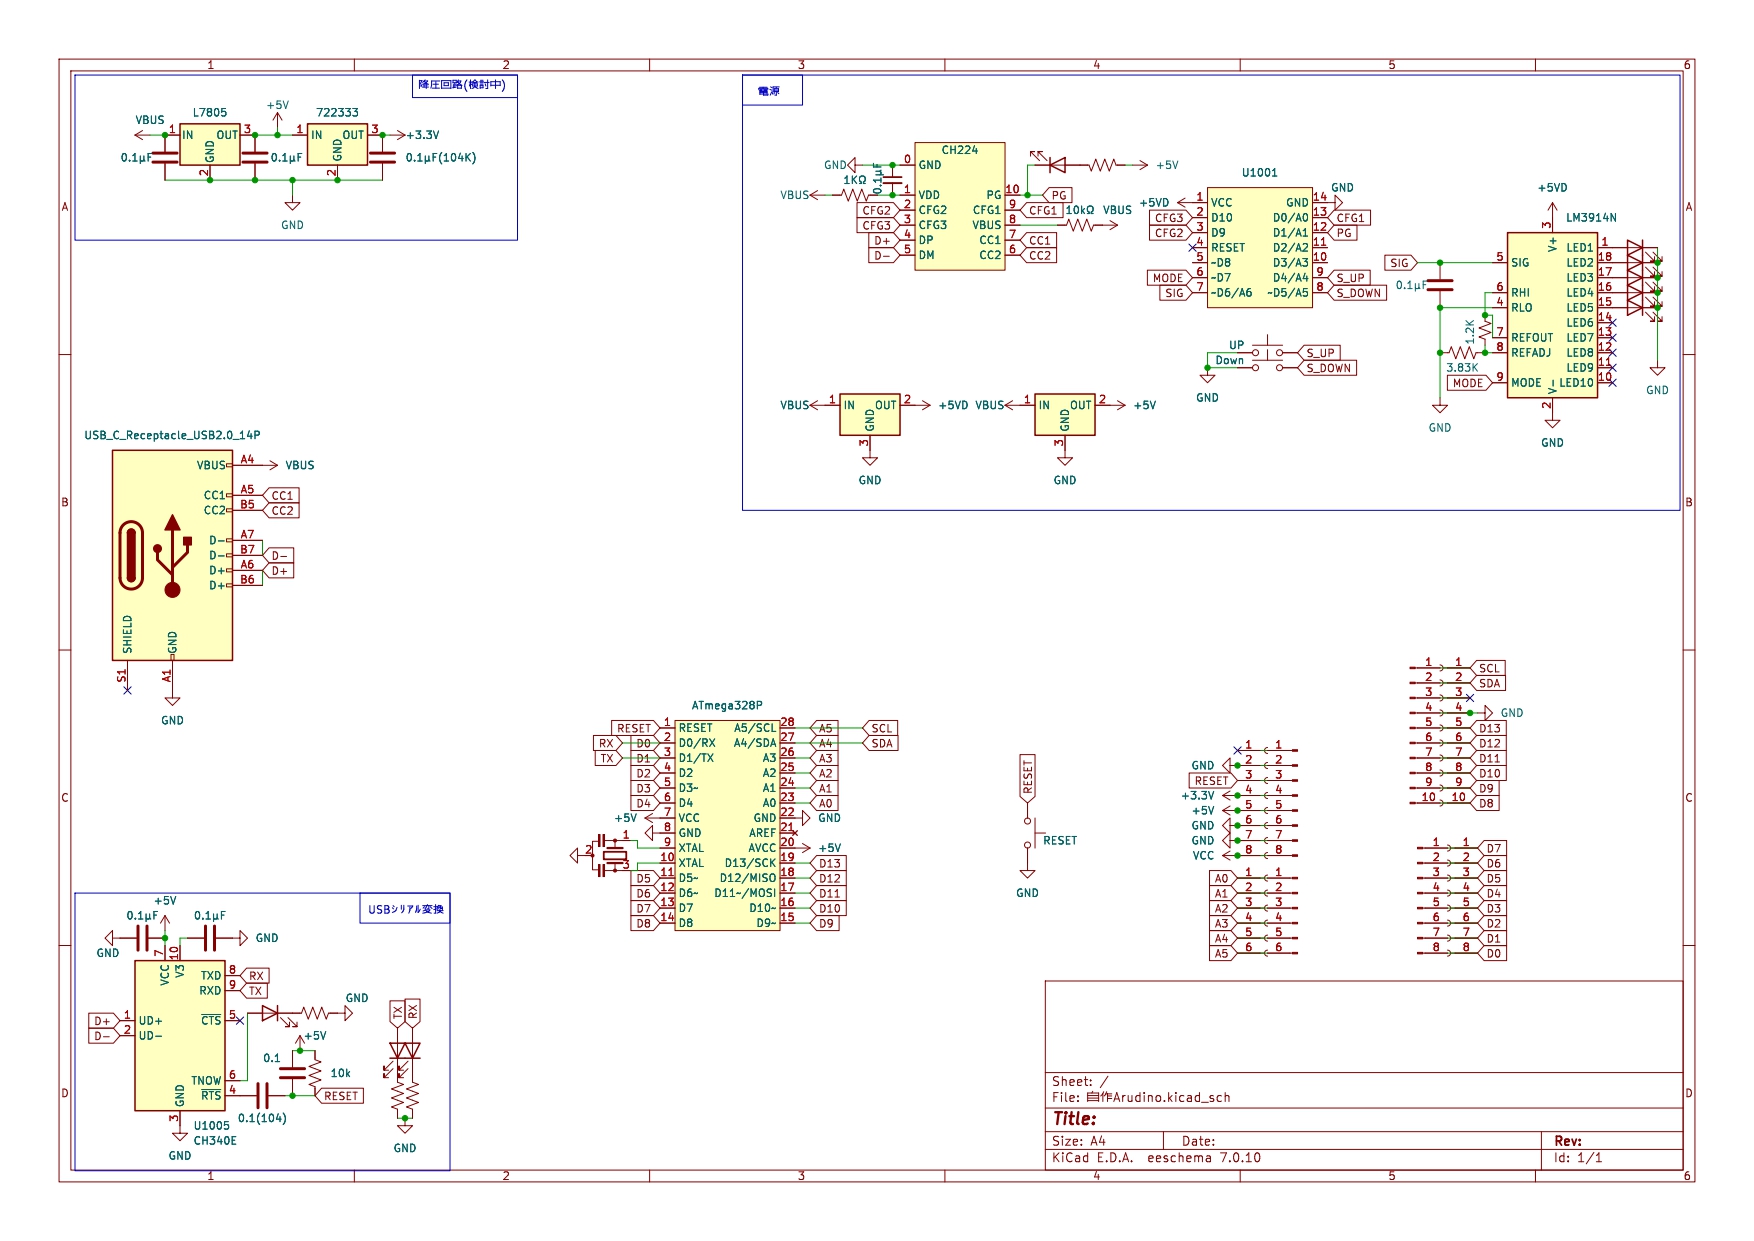Click the File: 自作Arudino.kicad_sch text
1754x1241 pixels.
(x=1141, y=1097)
